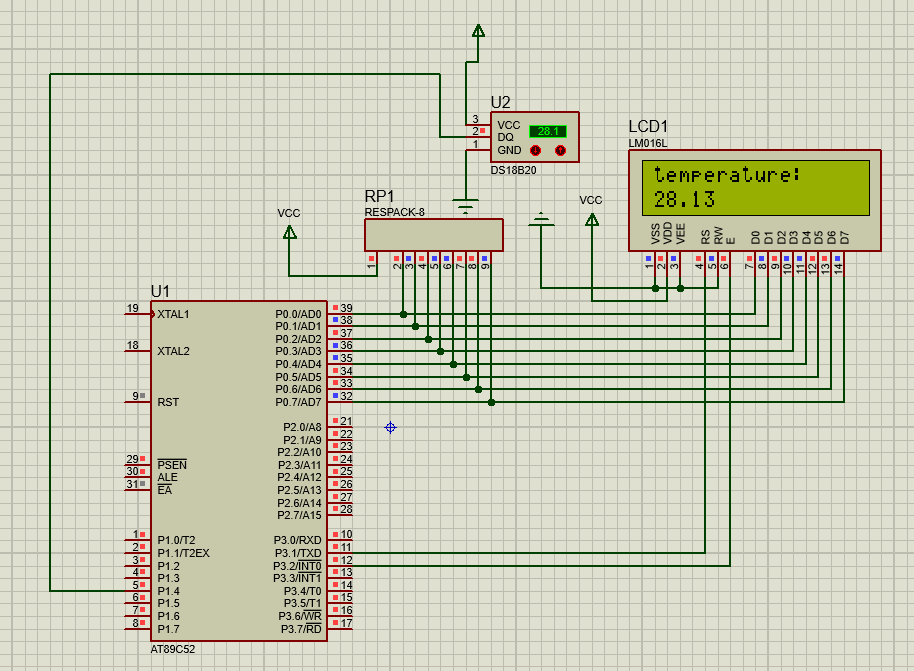Click the EA pin label on U1
The width and height of the screenshot is (914, 671).
[164, 490]
